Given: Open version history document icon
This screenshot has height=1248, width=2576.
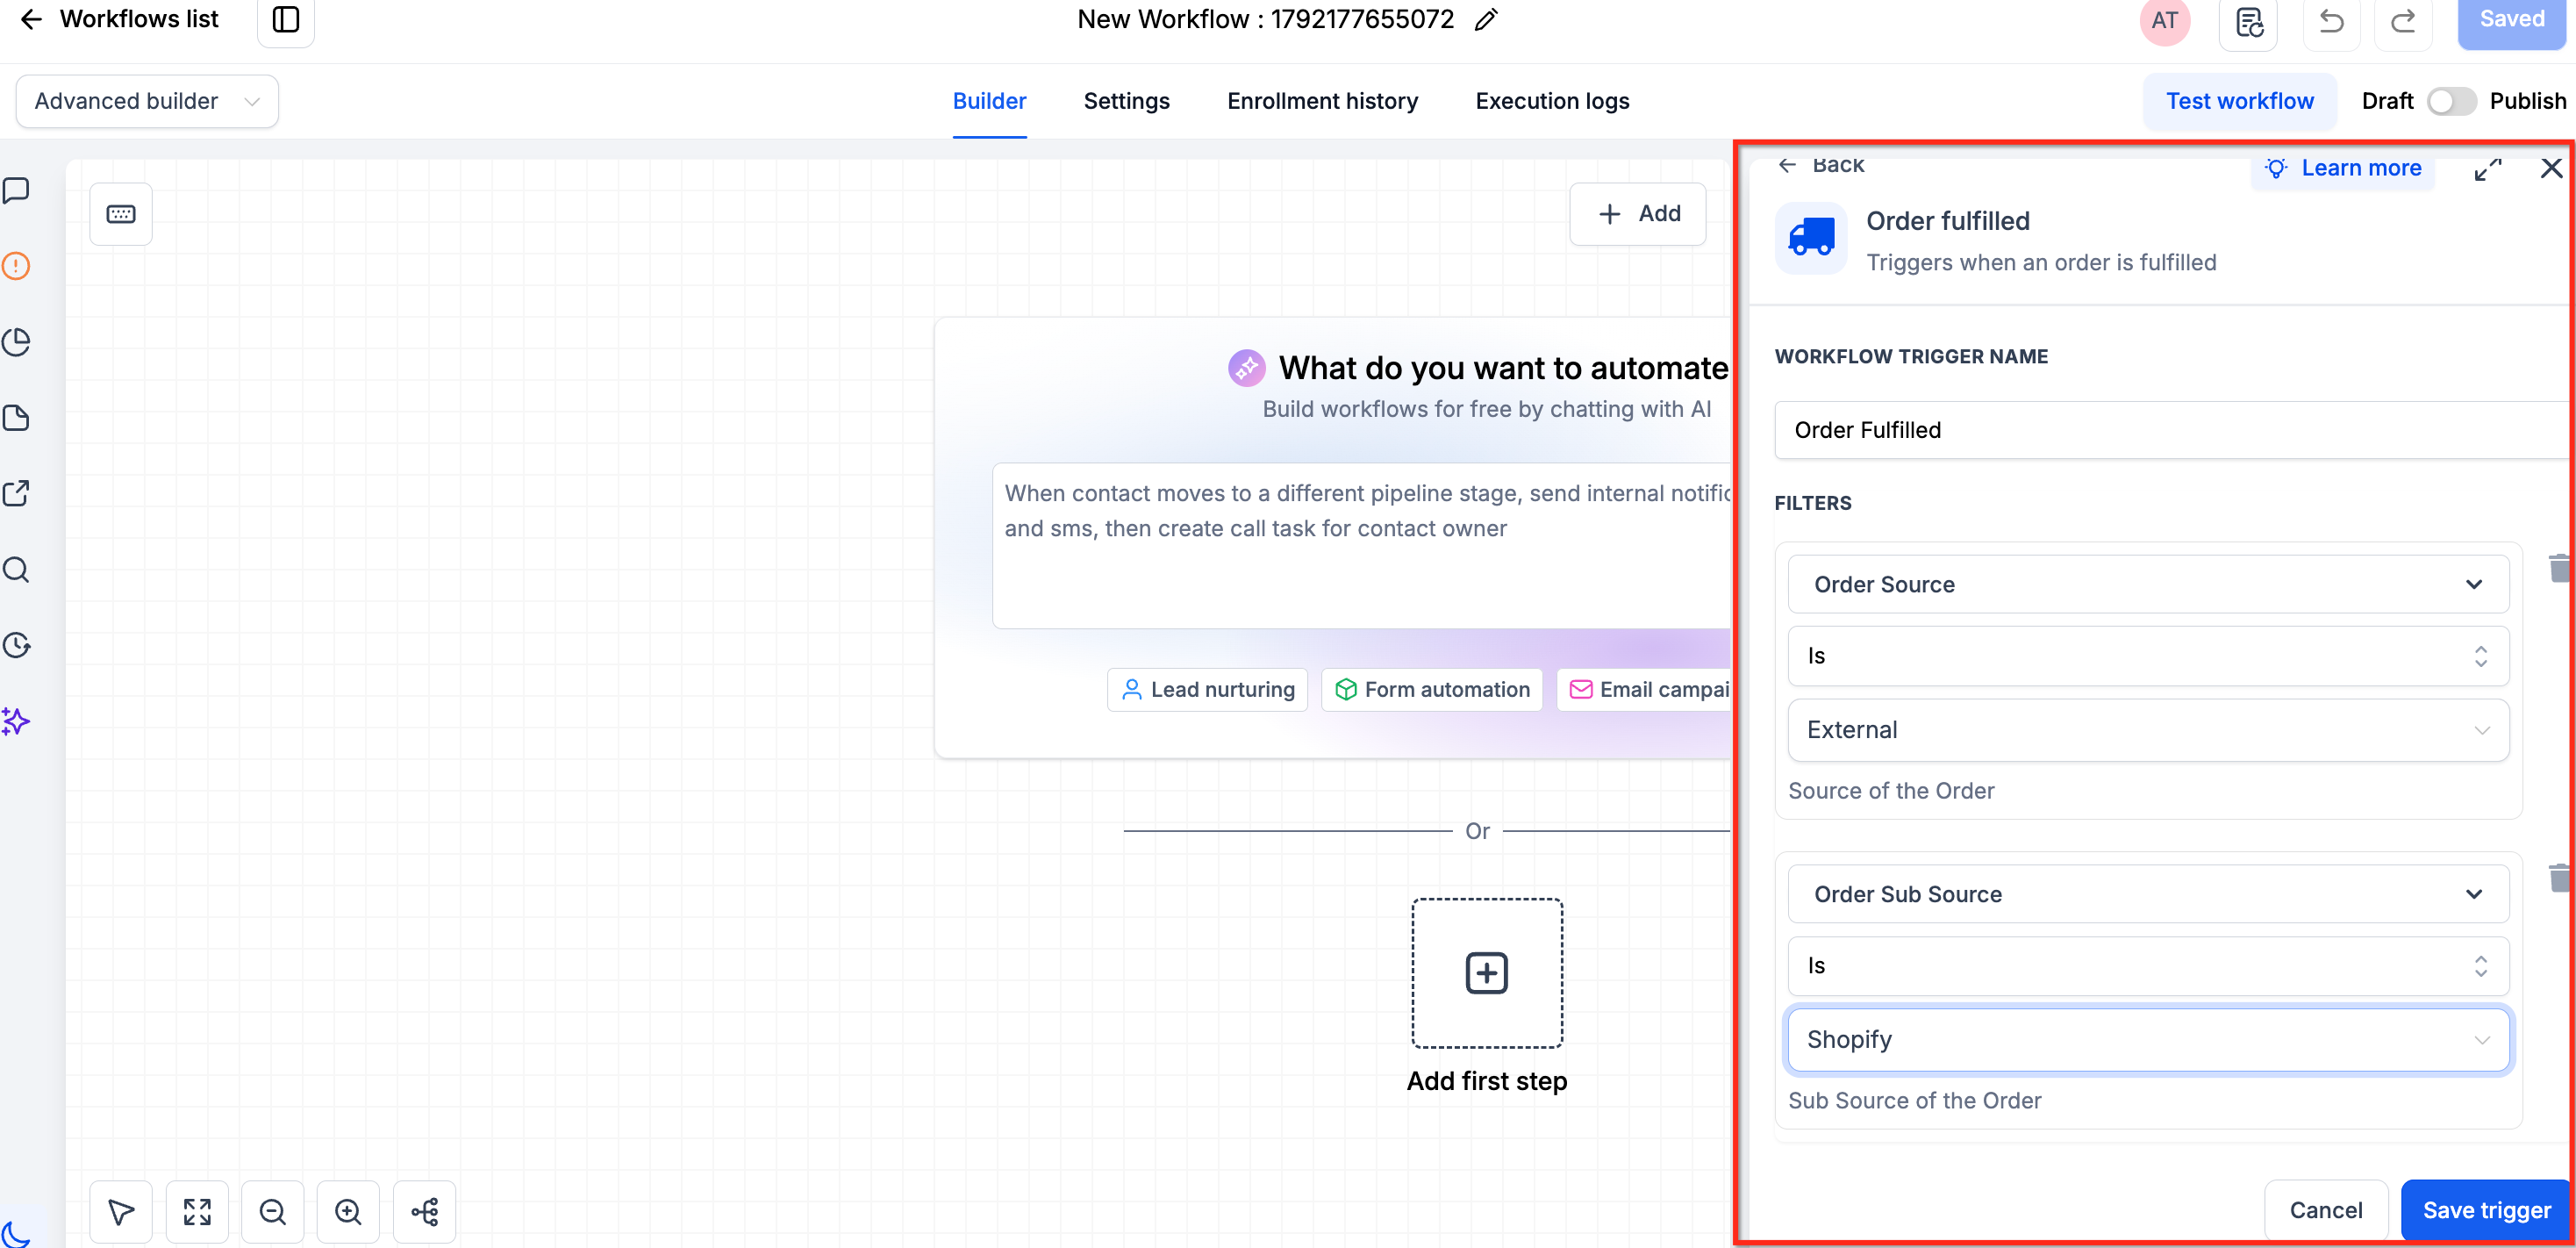Looking at the screenshot, I should 2249,21.
